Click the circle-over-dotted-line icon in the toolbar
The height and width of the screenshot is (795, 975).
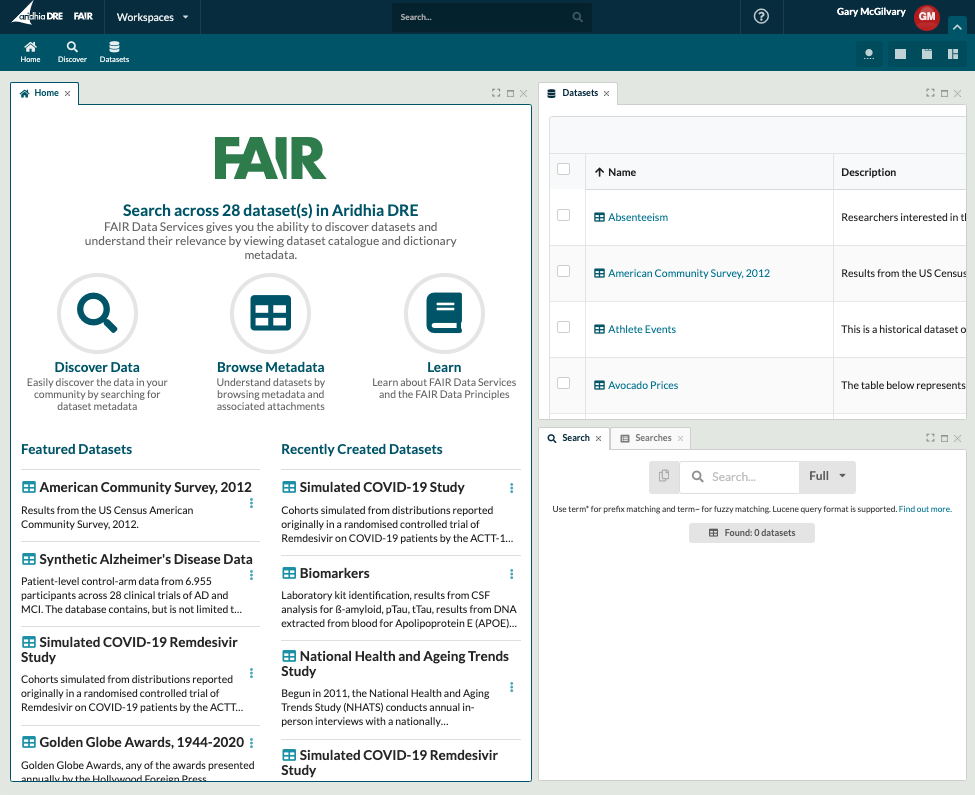869,54
